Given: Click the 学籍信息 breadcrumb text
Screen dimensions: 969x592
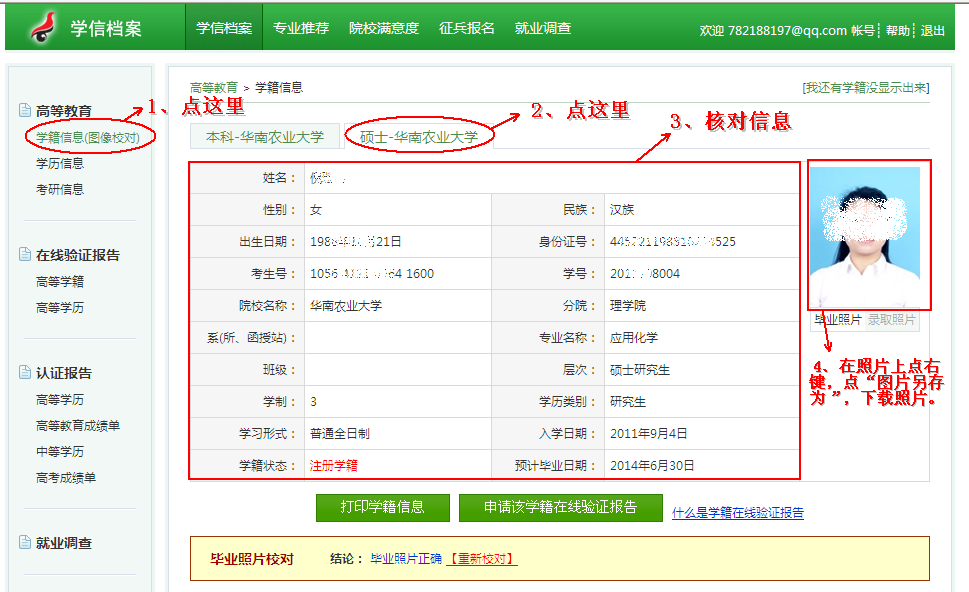Looking at the screenshot, I should click(x=279, y=87).
